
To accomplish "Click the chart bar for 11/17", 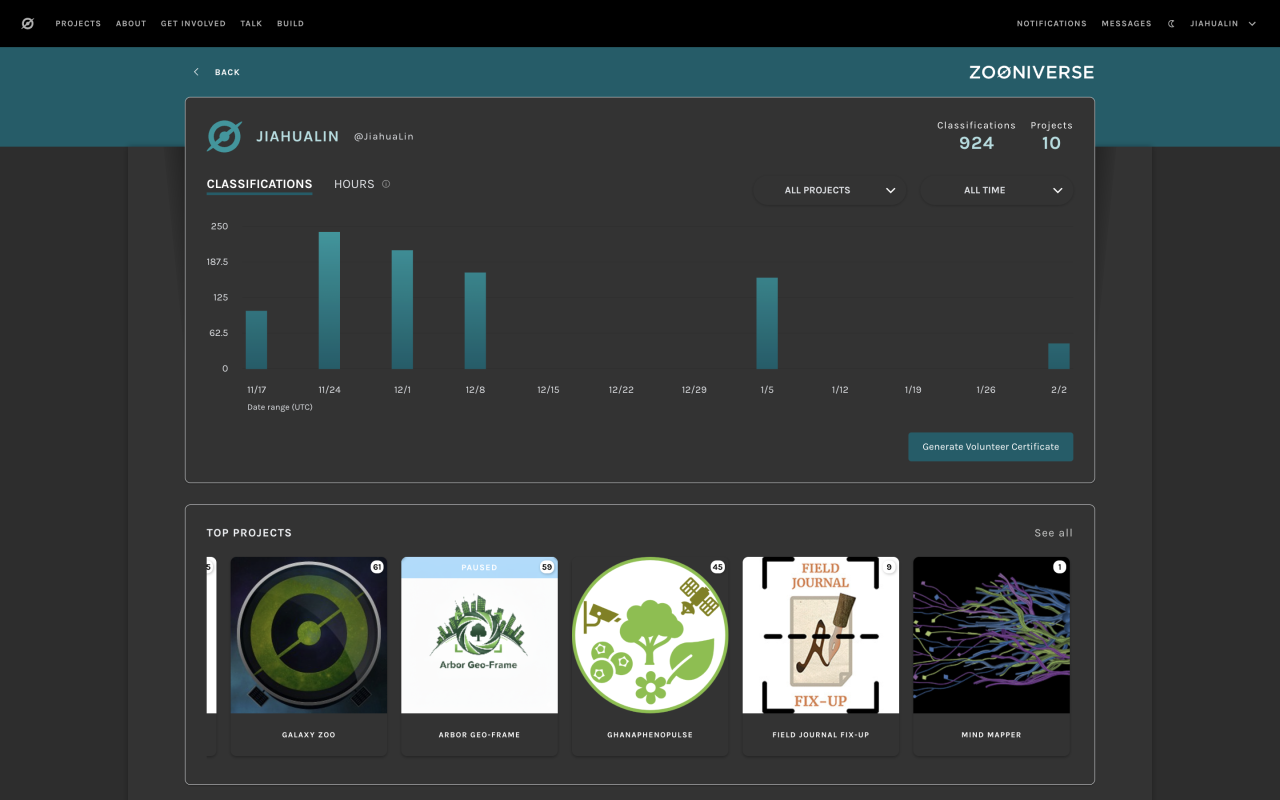I will (x=257, y=340).
